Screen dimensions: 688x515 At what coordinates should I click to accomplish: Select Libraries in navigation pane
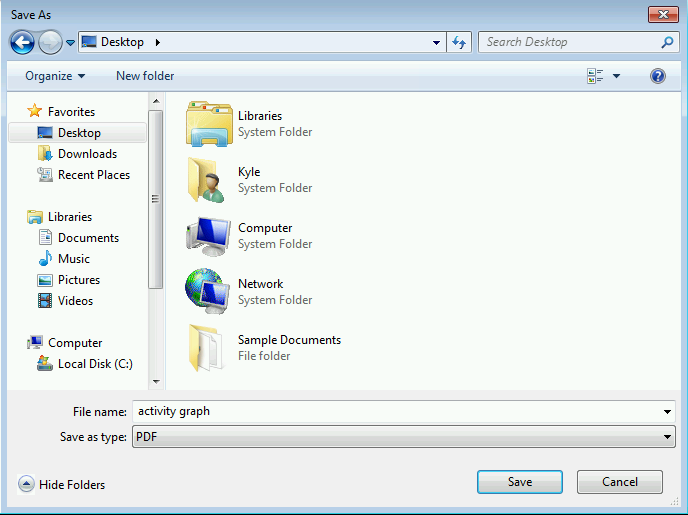click(x=70, y=217)
